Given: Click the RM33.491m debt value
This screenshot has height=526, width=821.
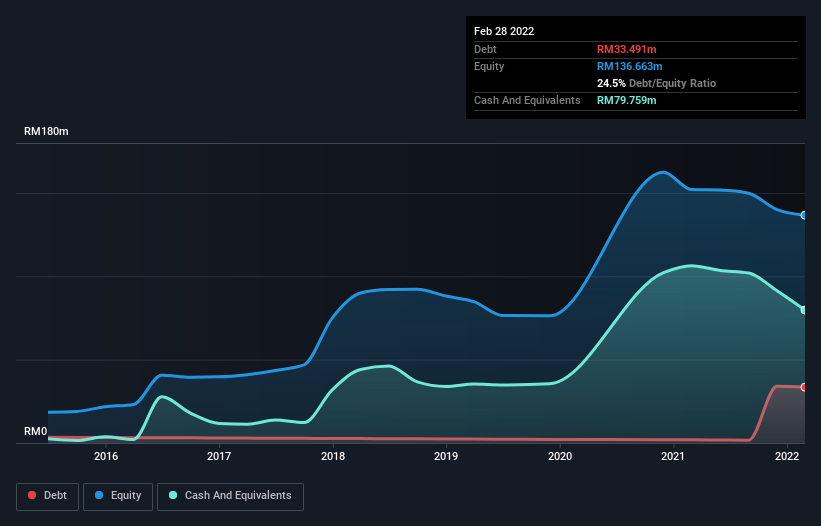Looking at the screenshot, I should (x=626, y=49).
